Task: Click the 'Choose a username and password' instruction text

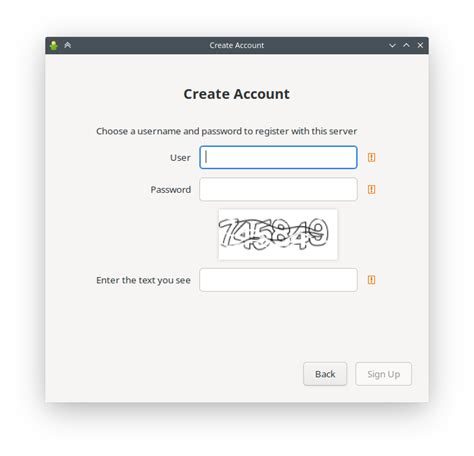Action: (x=227, y=131)
